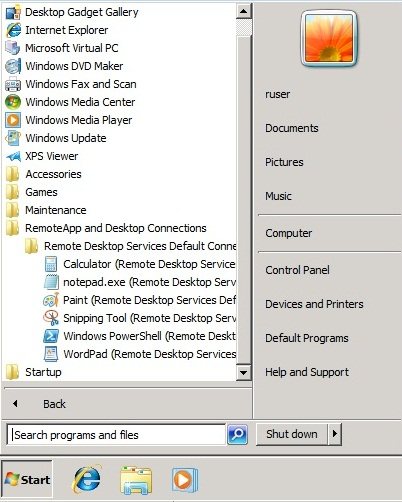Click the Snipping Tool RemoteApp icon
Viewport: 402px width, 502px height.
(x=51, y=318)
